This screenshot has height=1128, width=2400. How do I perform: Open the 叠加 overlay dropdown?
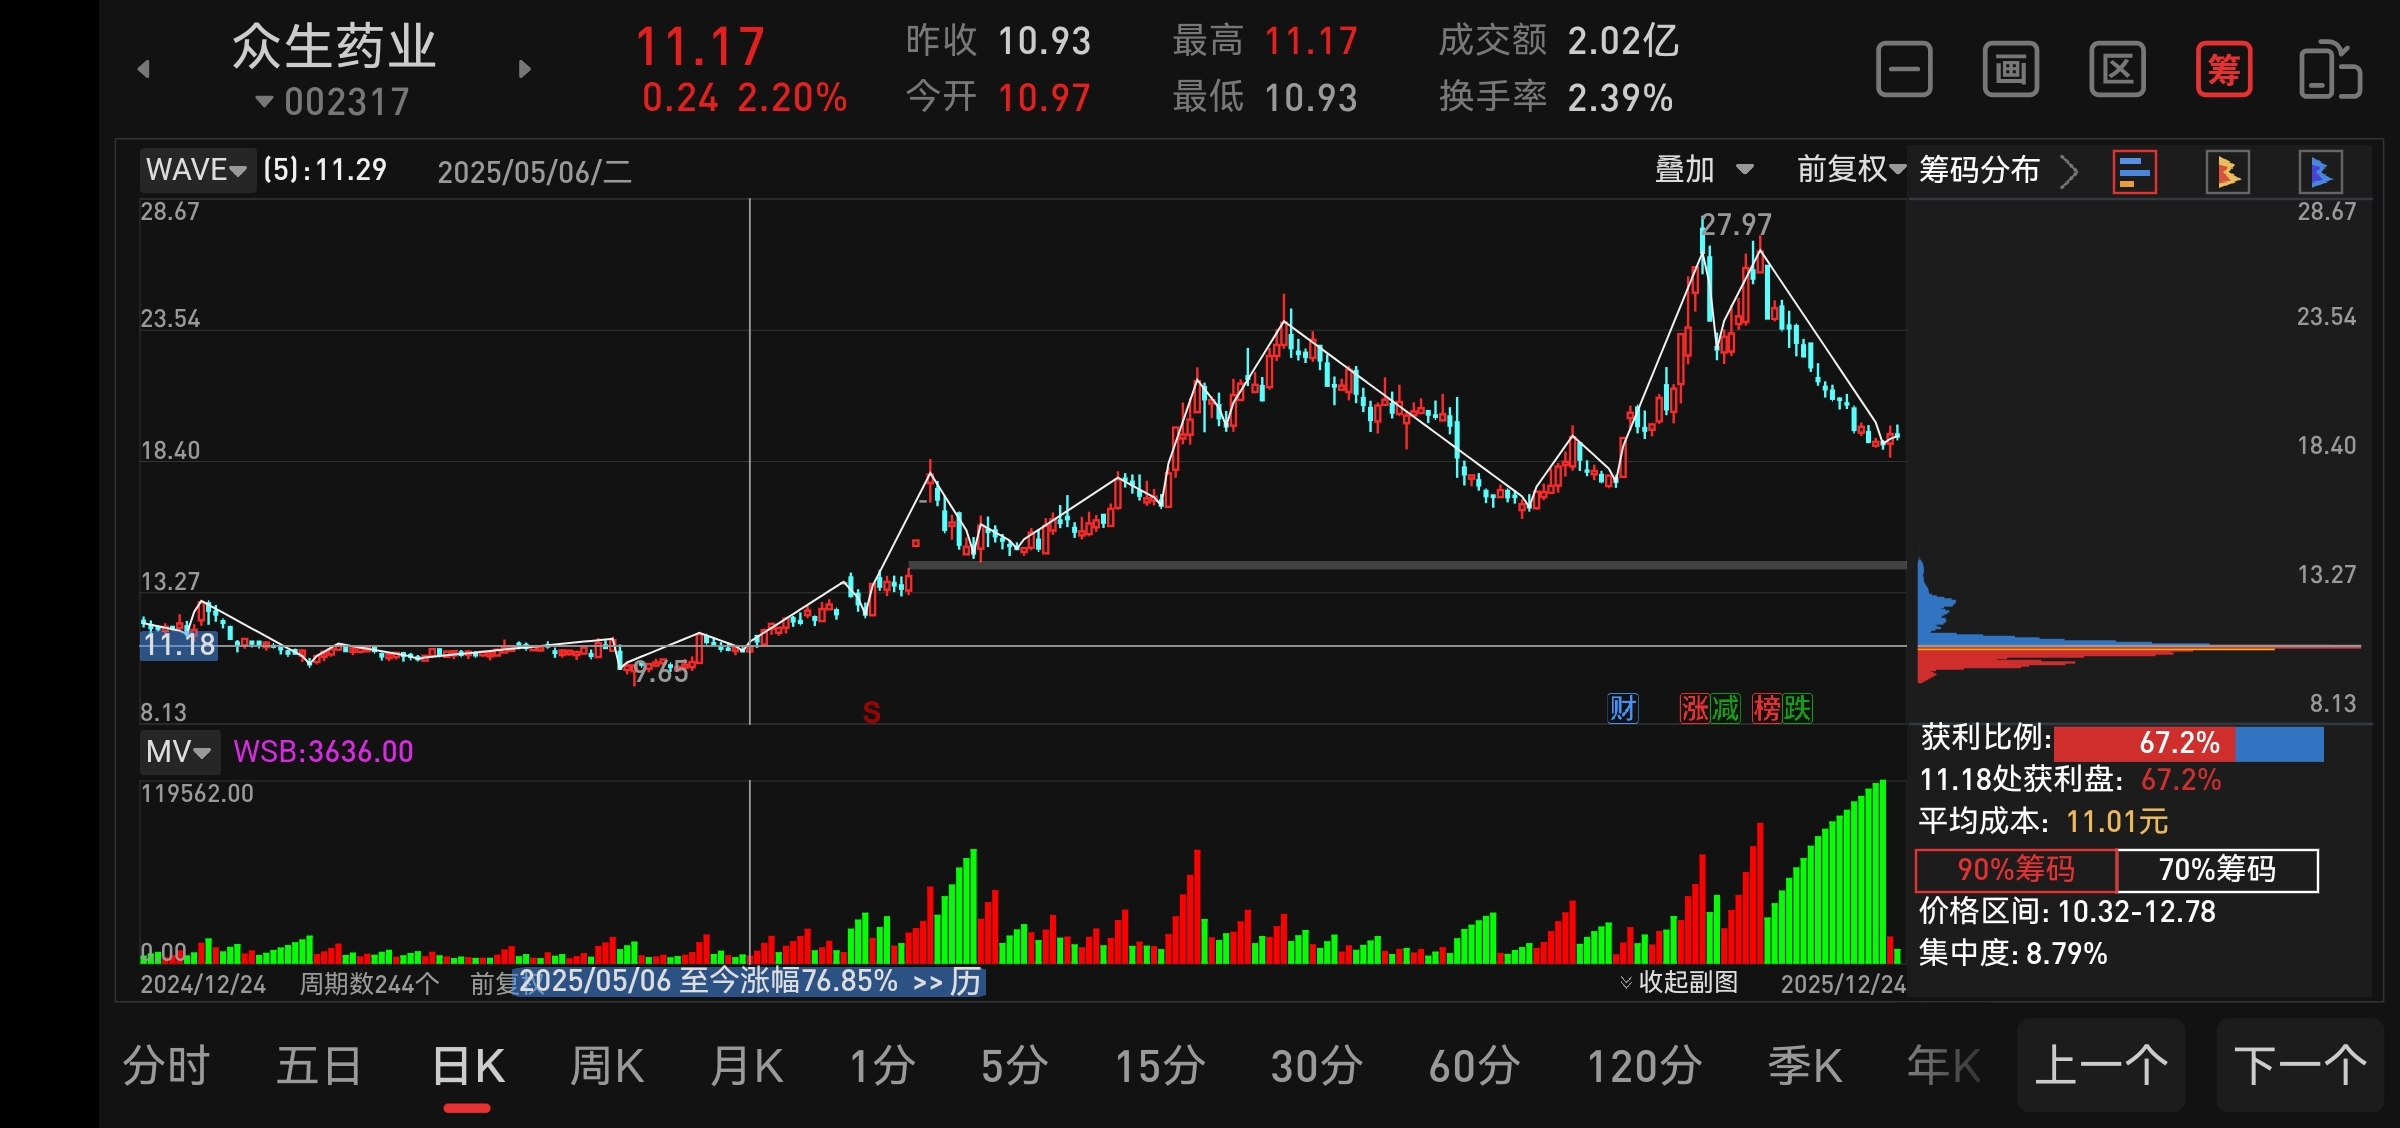coord(1703,169)
